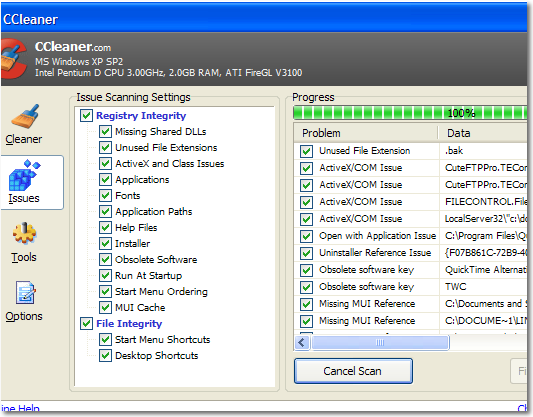Toggle File Integrity group checkbox

pyautogui.click(x=86, y=323)
